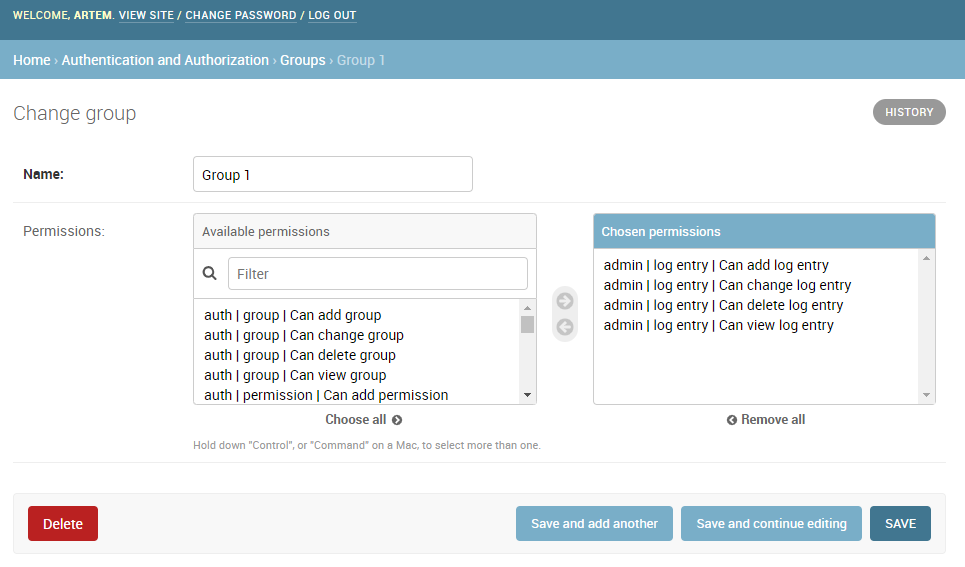This screenshot has height=567, width=965.
Task: Click the magnifier icon beside Filter
Action: point(210,273)
